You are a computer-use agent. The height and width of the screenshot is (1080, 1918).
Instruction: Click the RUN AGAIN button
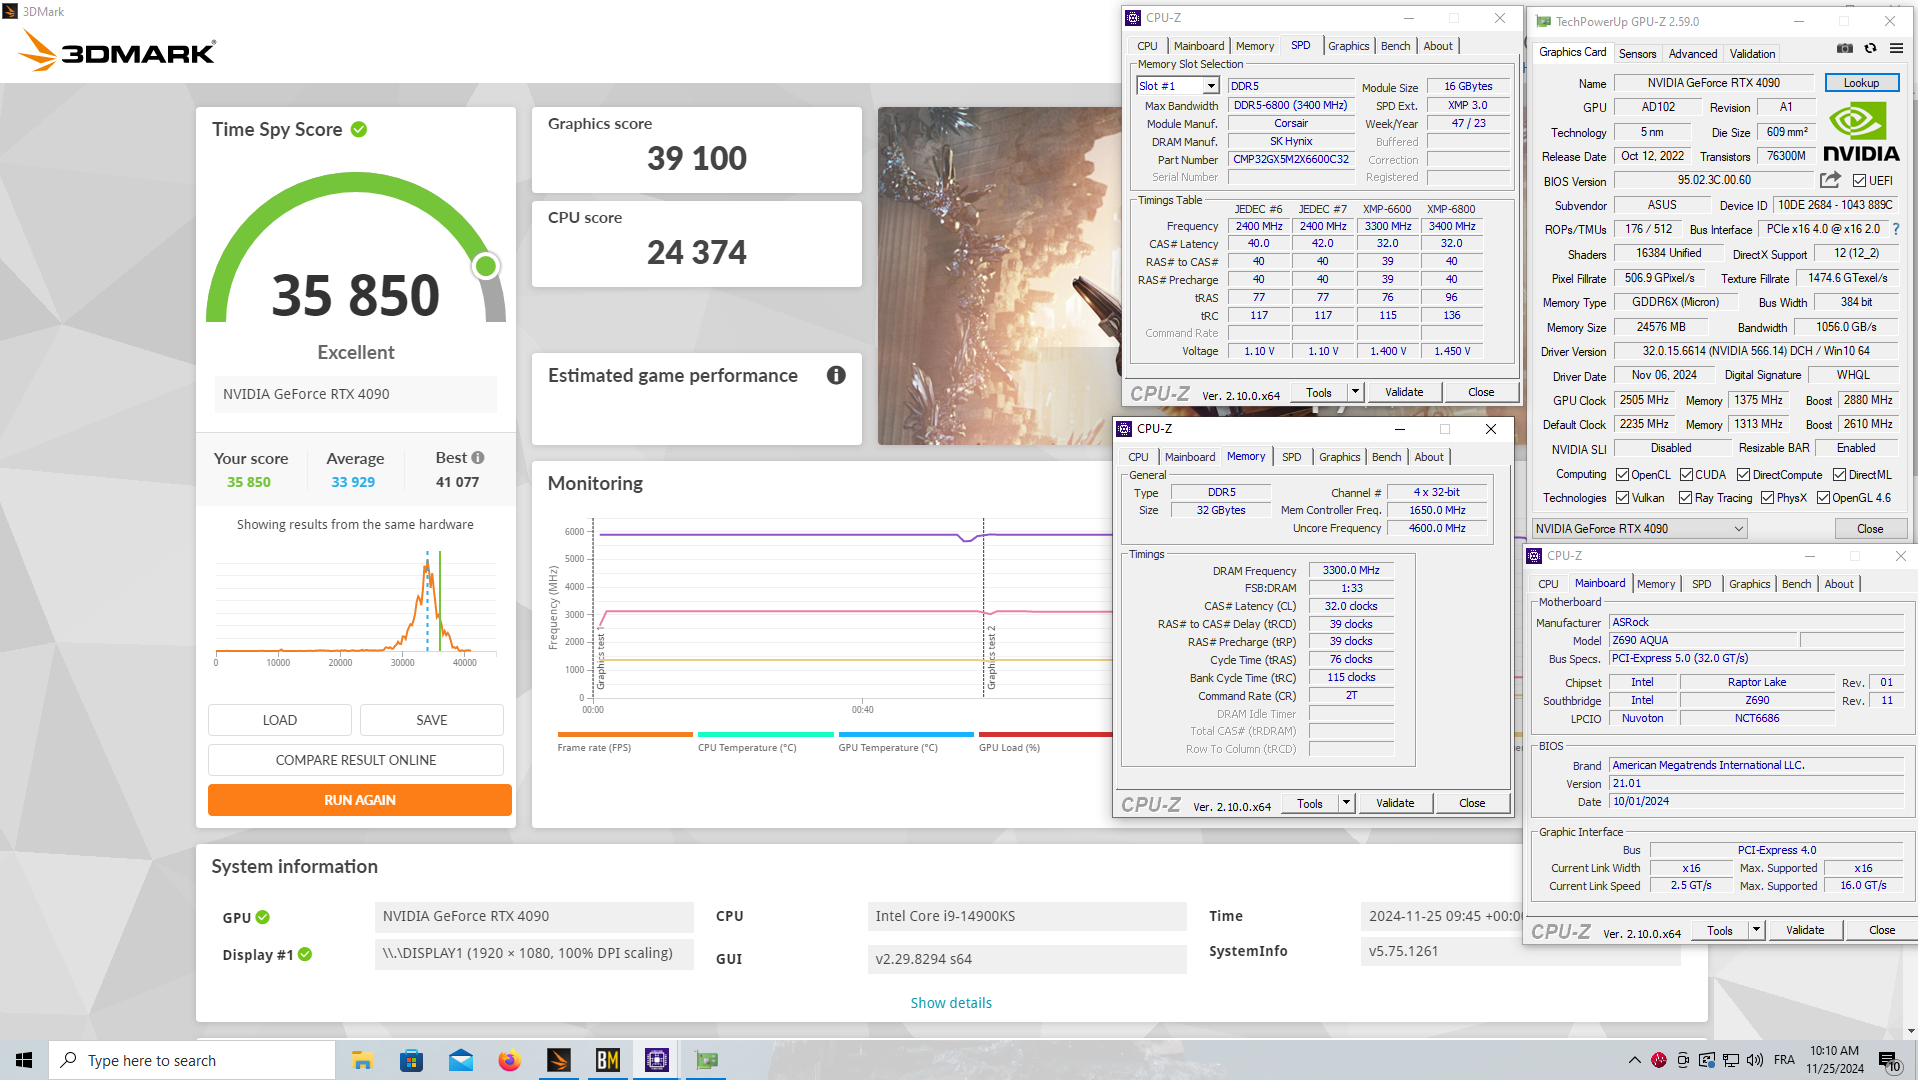pyautogui.click(x=360, y=800)
